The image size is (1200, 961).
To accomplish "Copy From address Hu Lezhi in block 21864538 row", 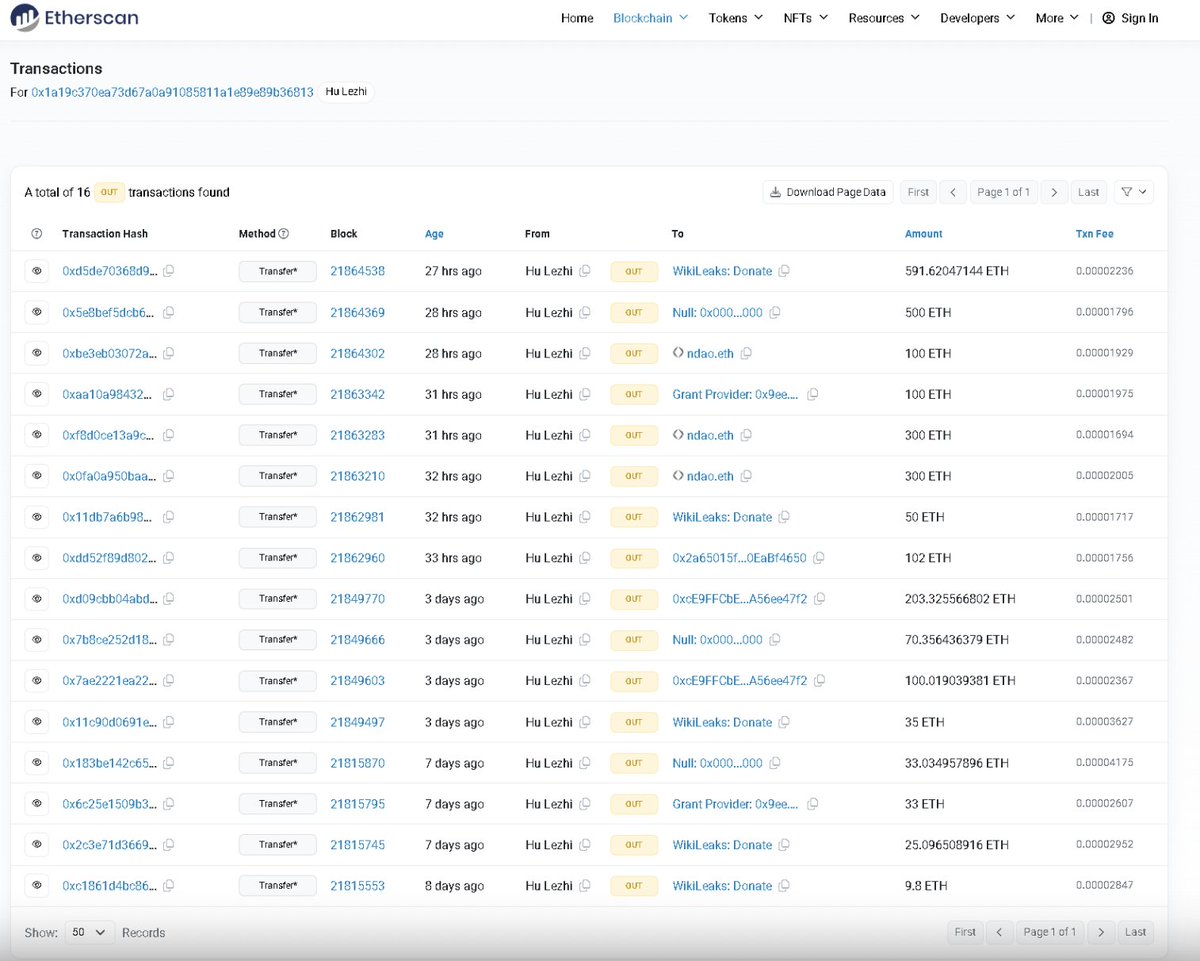I will coord(585,271).
